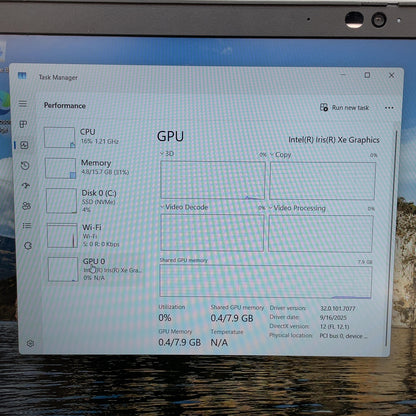This screenshot has height=416, width=416.
Task: Click the Run new task icon
Action: 324,107
